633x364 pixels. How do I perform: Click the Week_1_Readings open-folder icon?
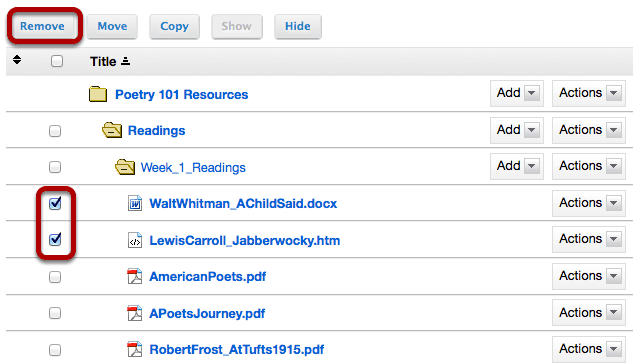[125, 167]
